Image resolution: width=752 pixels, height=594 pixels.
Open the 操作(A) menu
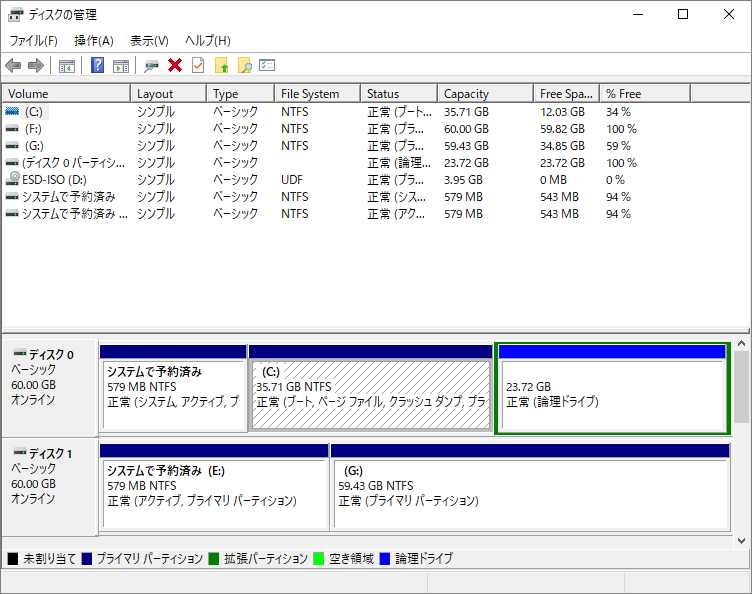[94, 41]
